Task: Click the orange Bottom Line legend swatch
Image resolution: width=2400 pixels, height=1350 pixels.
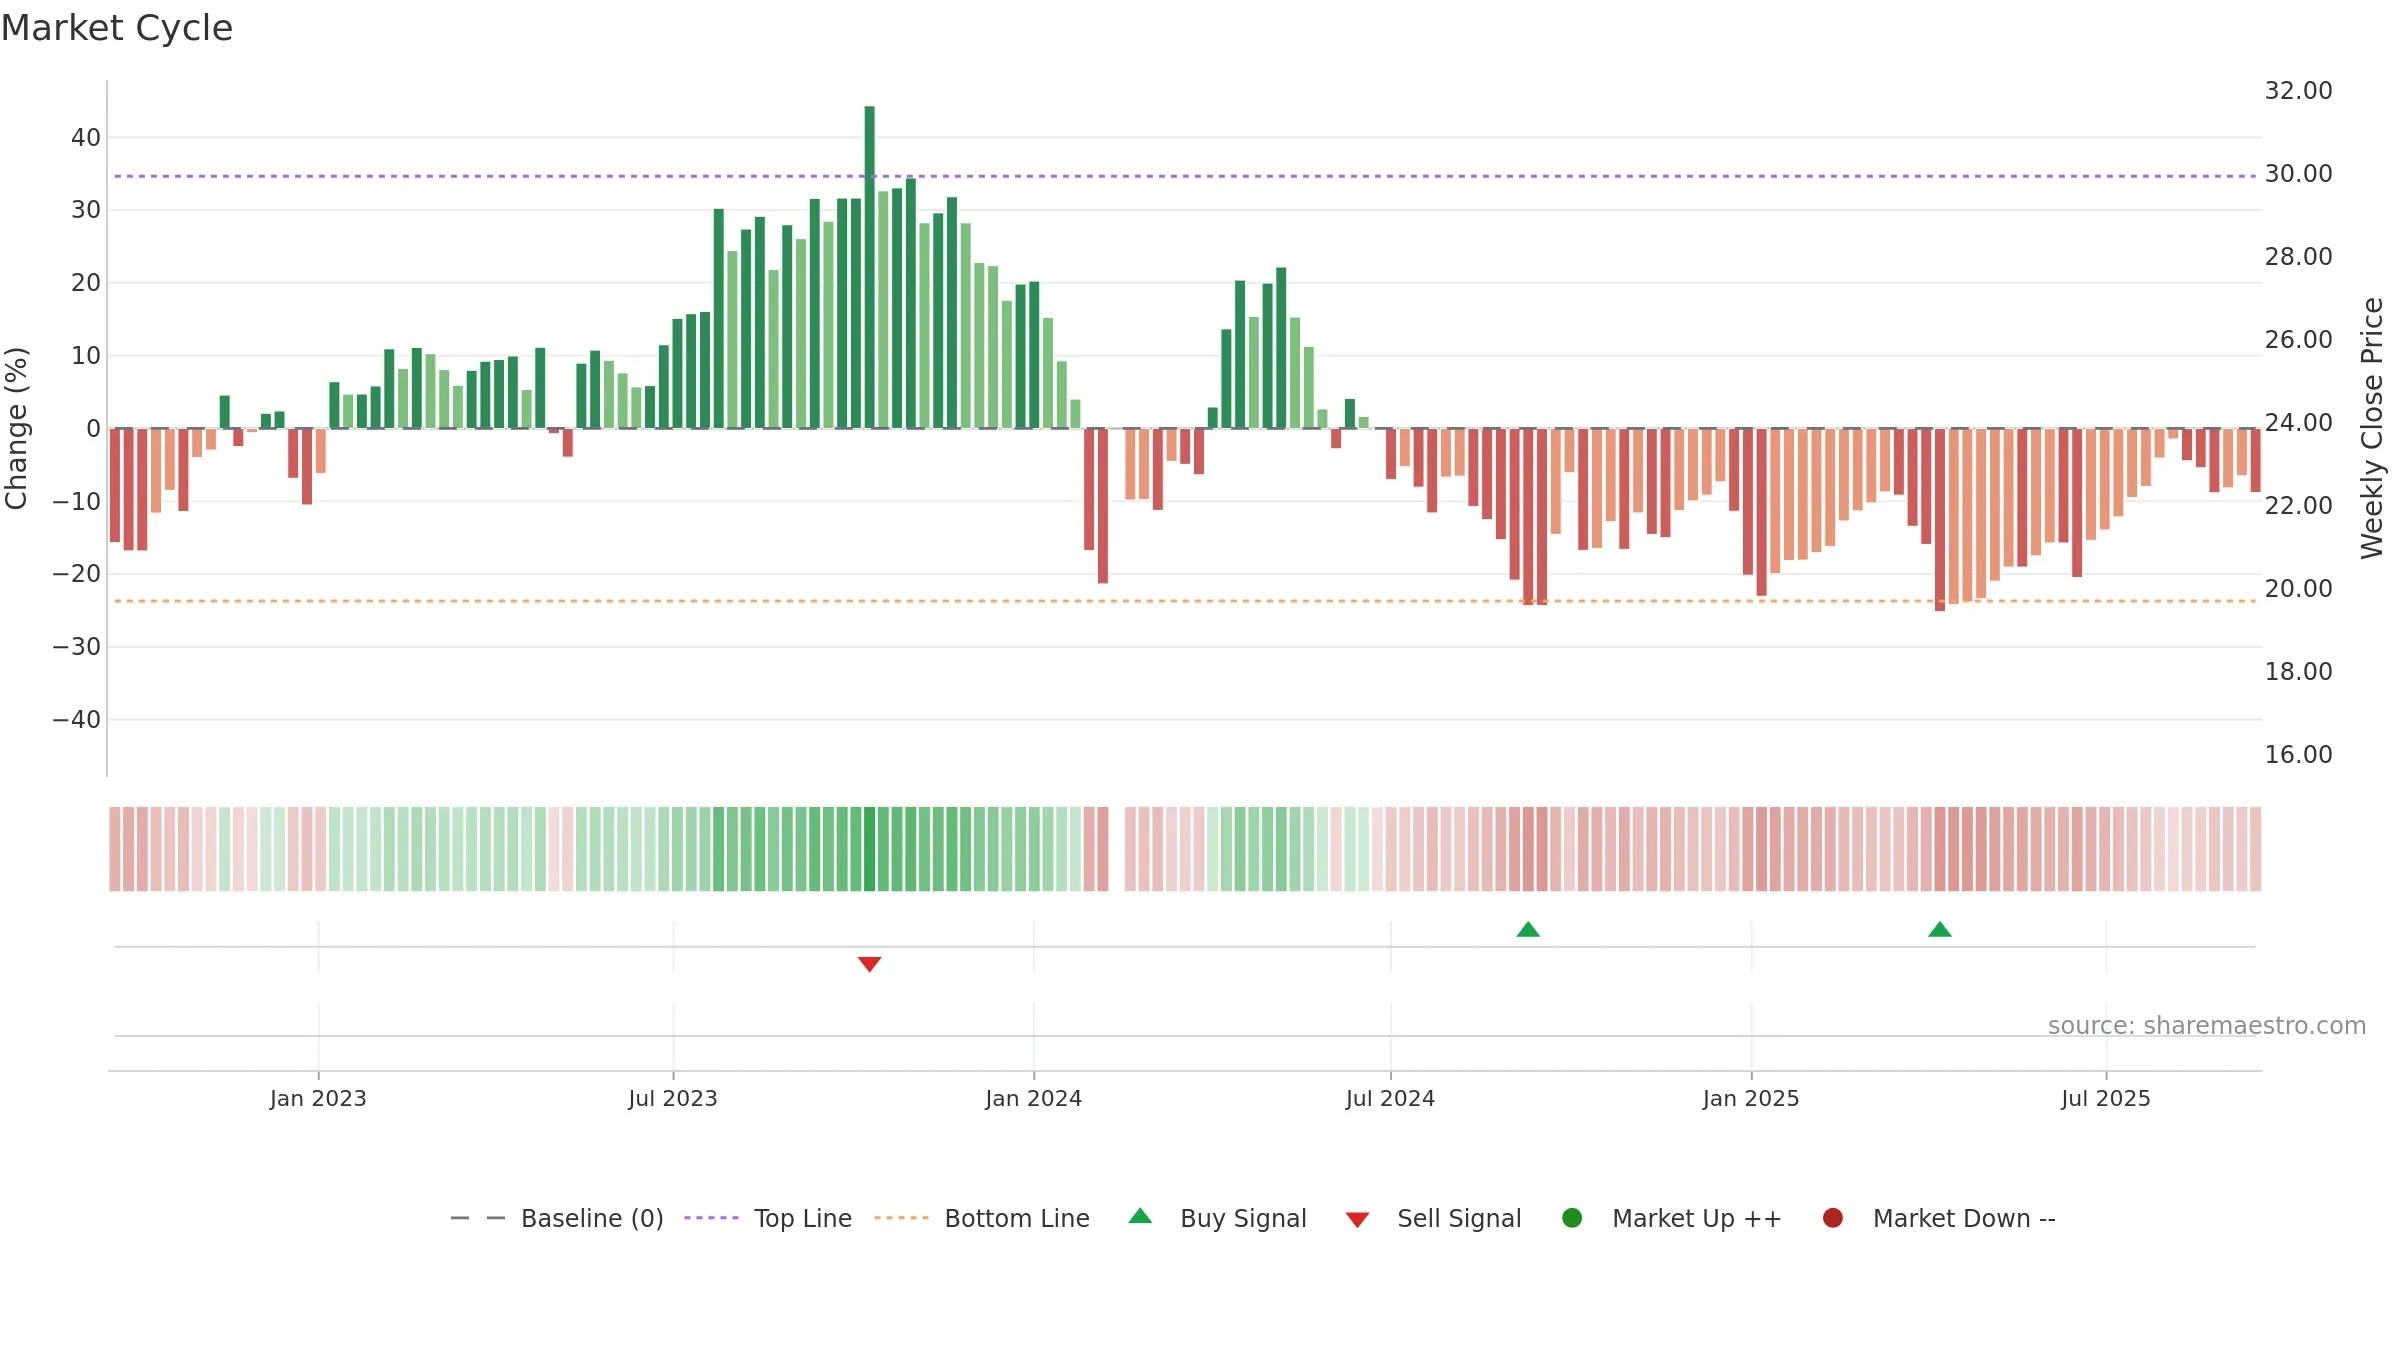Action: [x=901, y=1218]
